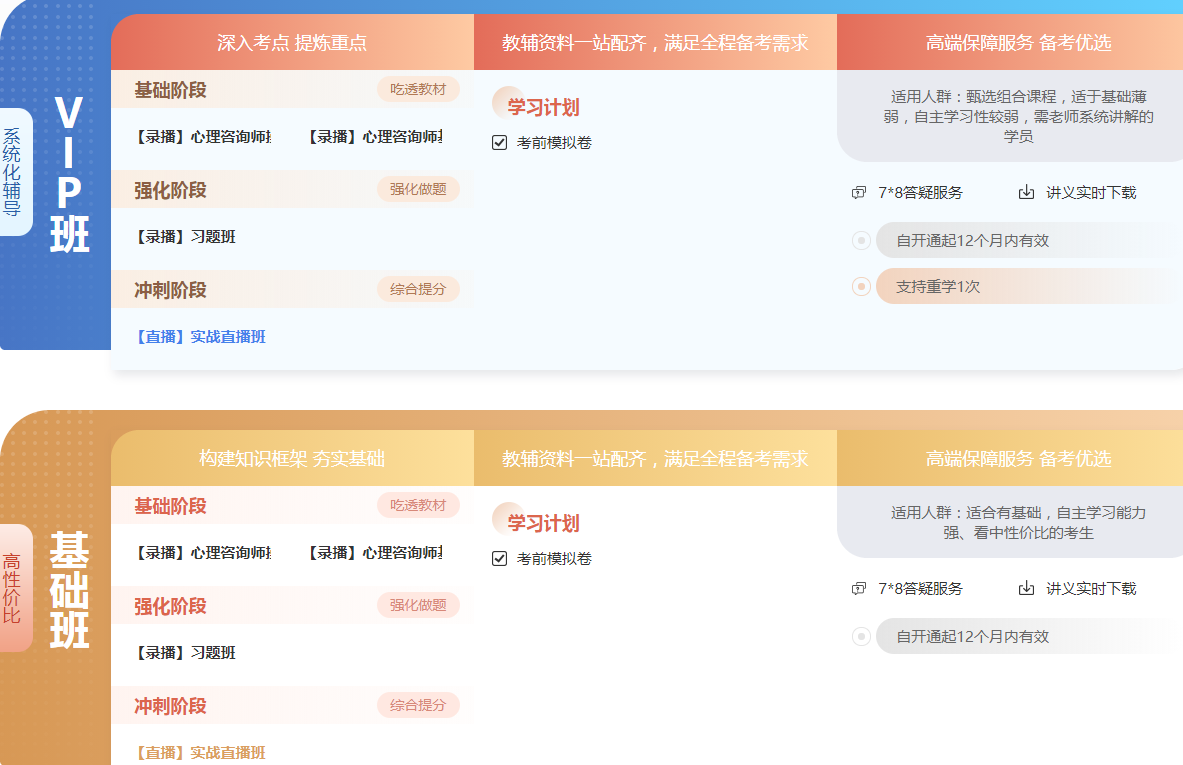Open 深入考点 提炼重点 column header
Viewport: 1183px width, 765px height.
click(x=292, y=42)
